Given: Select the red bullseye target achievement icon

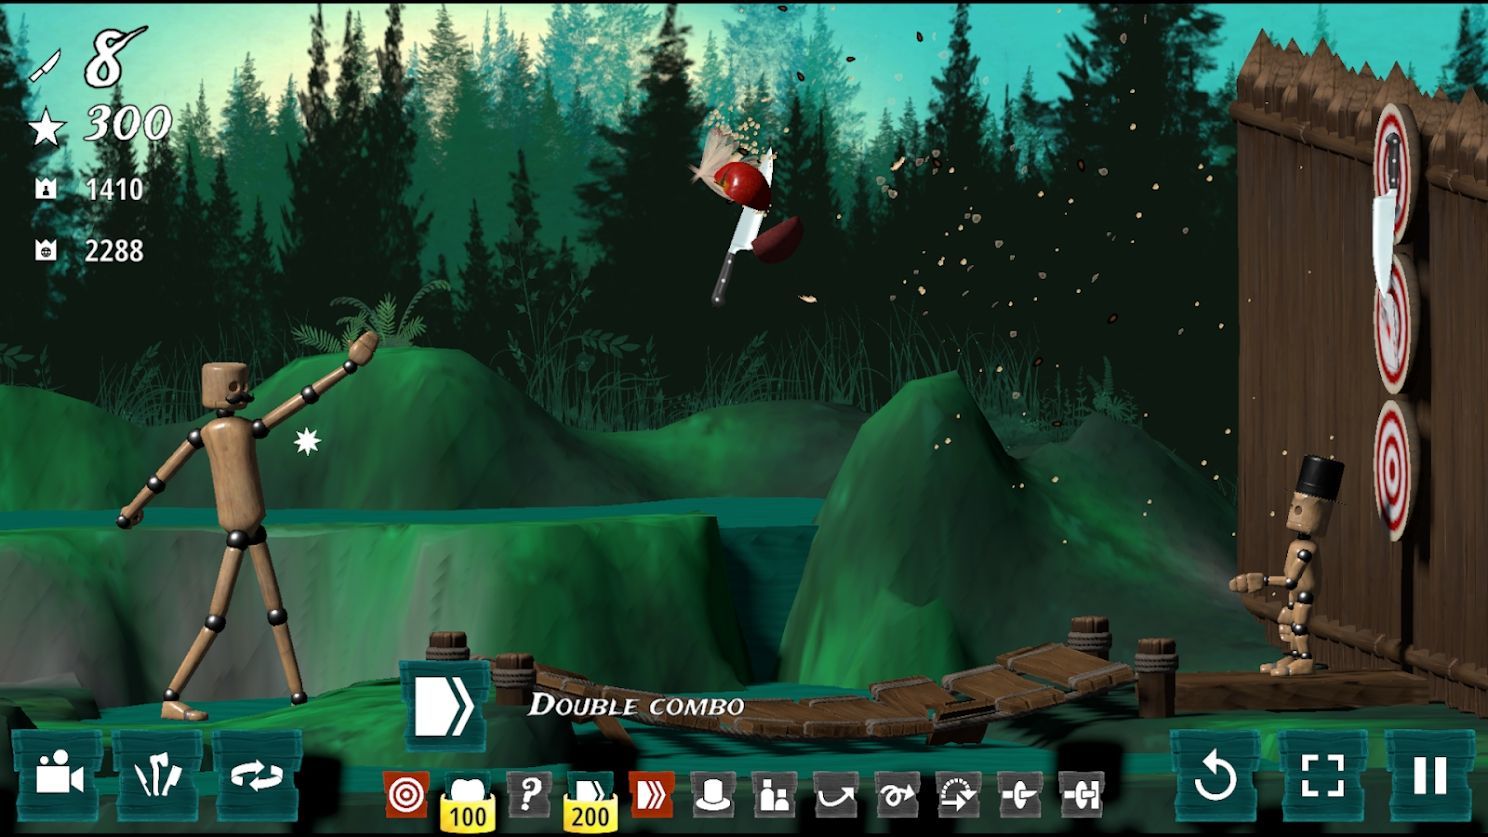Looking at the screenshot, I should (x=406, y=795).
